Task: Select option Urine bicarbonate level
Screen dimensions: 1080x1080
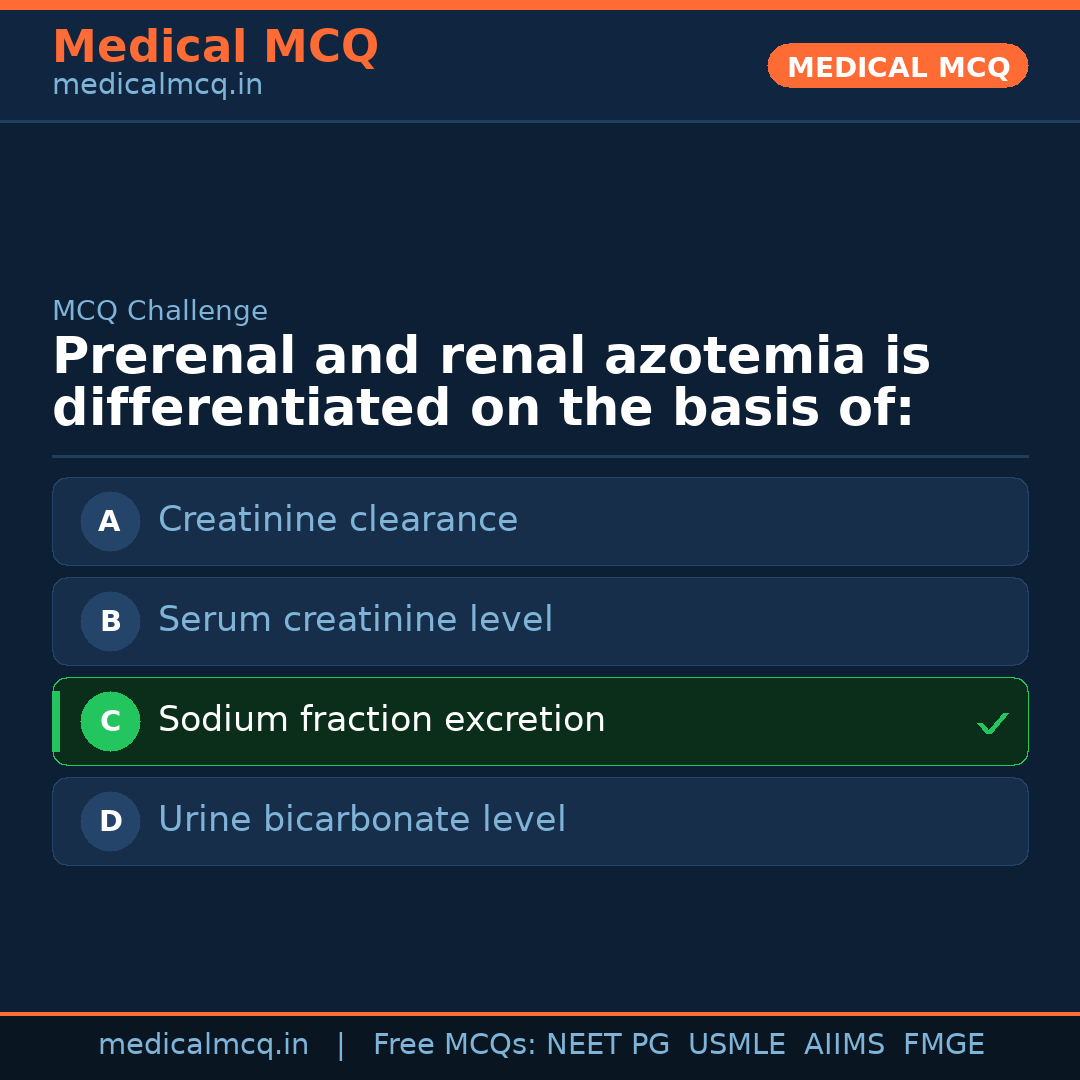Action: (x=362, y=820)
